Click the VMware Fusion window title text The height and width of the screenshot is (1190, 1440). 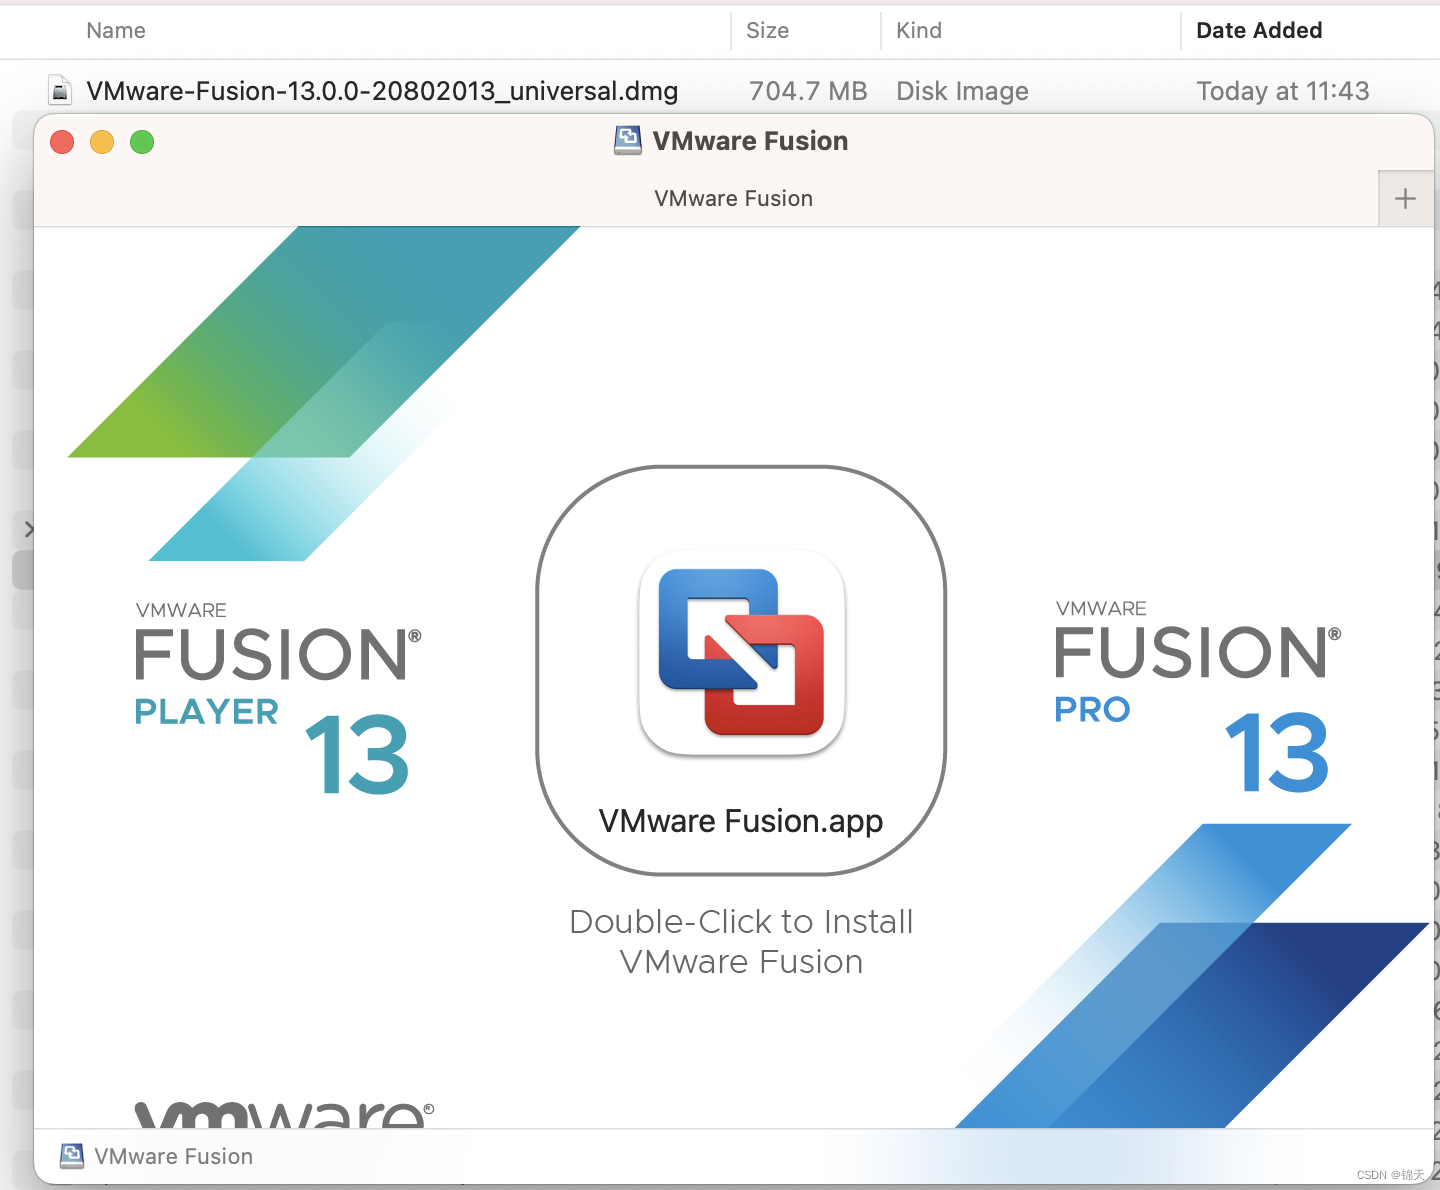pos(750,141)
